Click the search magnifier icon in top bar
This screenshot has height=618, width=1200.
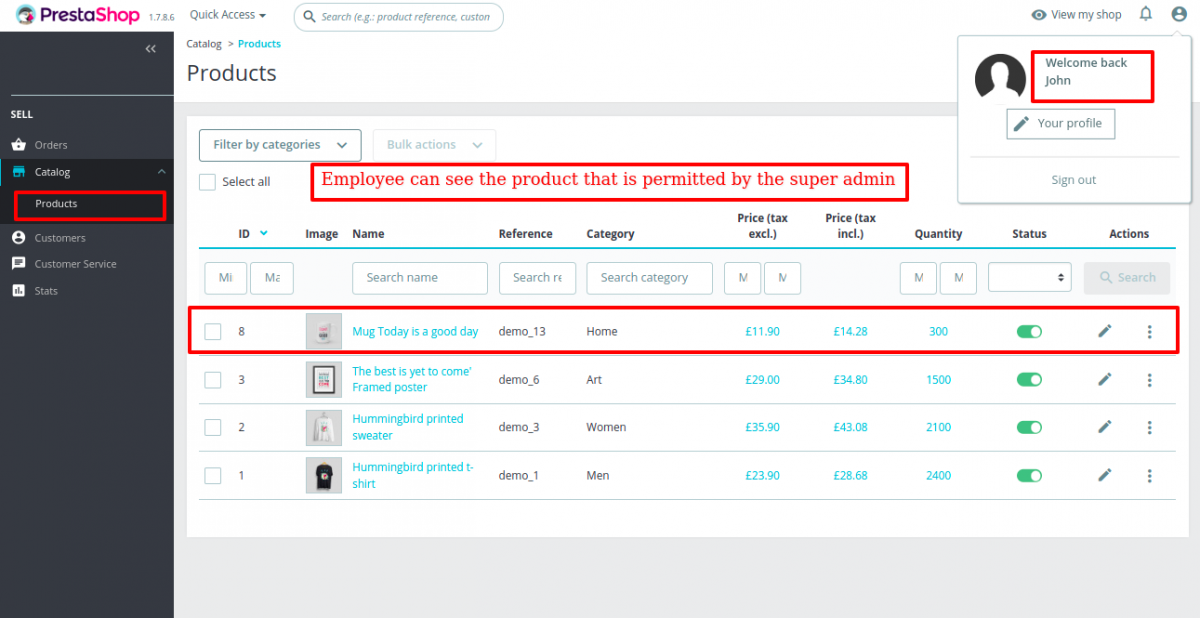[312, 16]
